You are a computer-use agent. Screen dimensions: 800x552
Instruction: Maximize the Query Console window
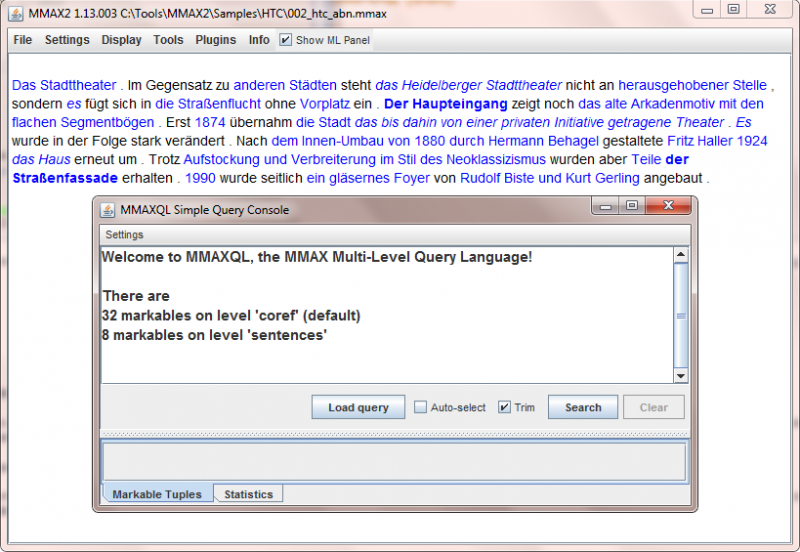[632, 206]
